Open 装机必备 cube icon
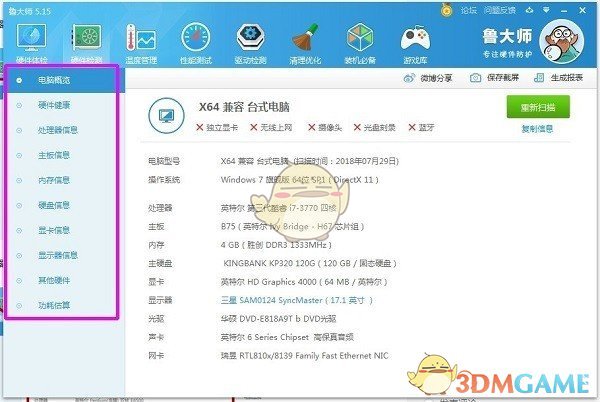 click(360, 43)
